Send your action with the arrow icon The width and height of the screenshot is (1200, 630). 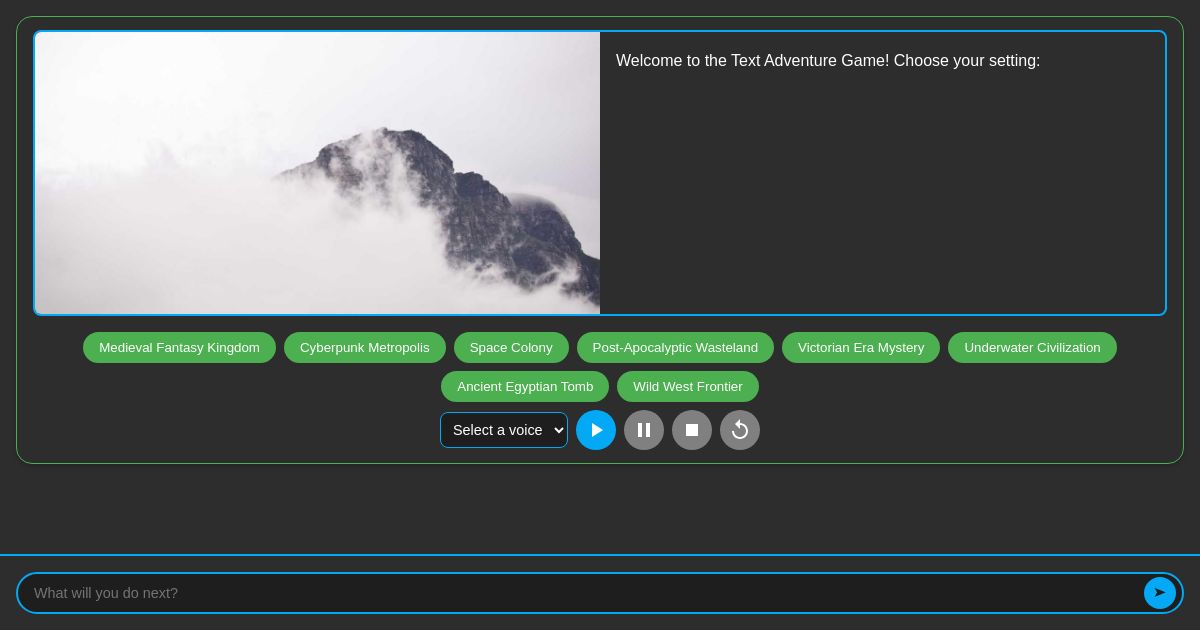tap(1160, 593)
